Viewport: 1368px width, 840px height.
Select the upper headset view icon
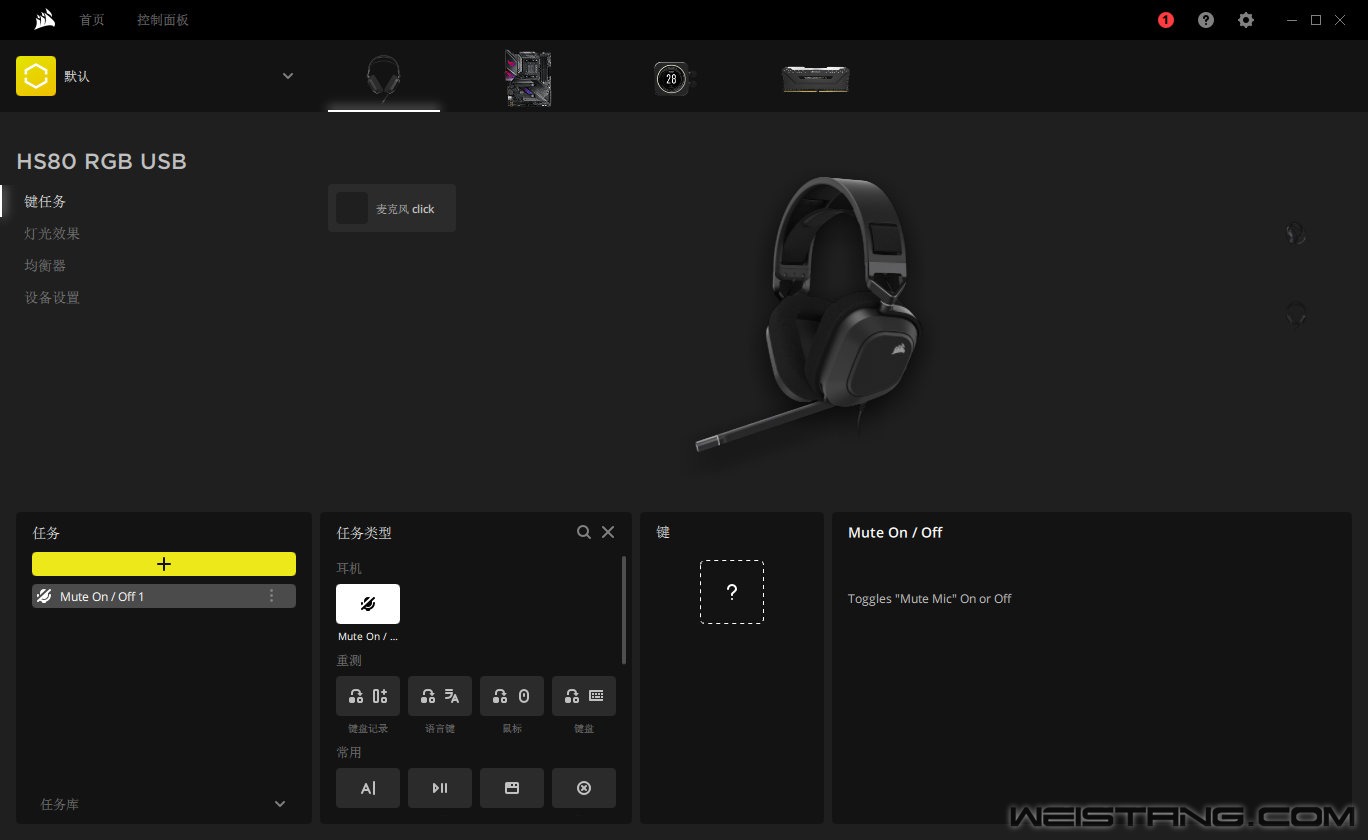tap(1296, 234)
